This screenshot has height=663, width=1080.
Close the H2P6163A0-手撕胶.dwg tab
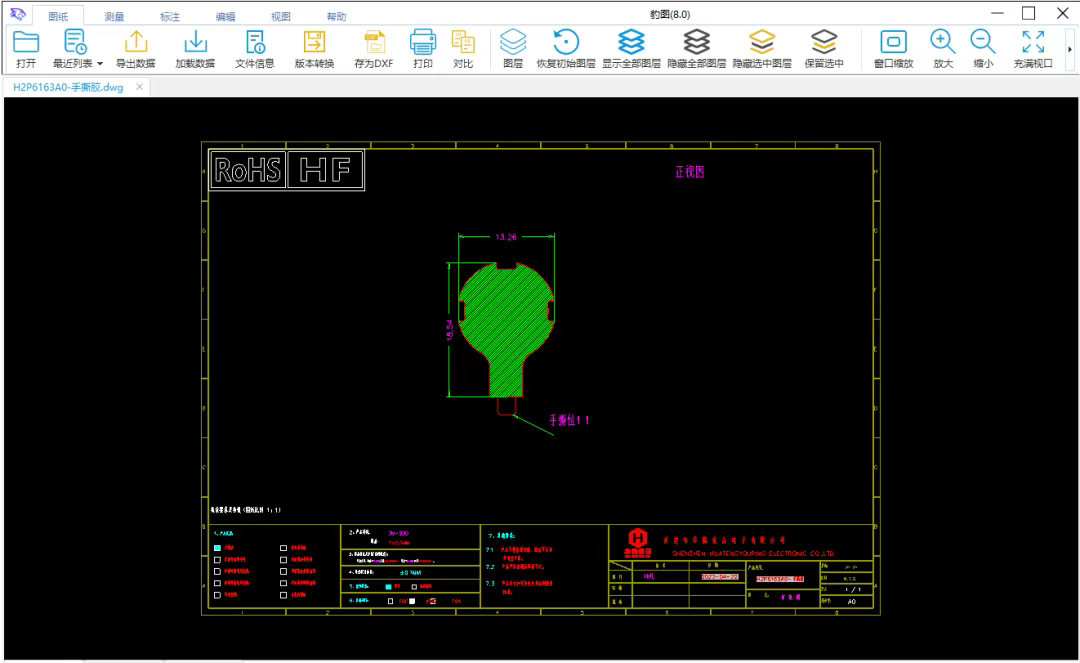tap(140, 87)
